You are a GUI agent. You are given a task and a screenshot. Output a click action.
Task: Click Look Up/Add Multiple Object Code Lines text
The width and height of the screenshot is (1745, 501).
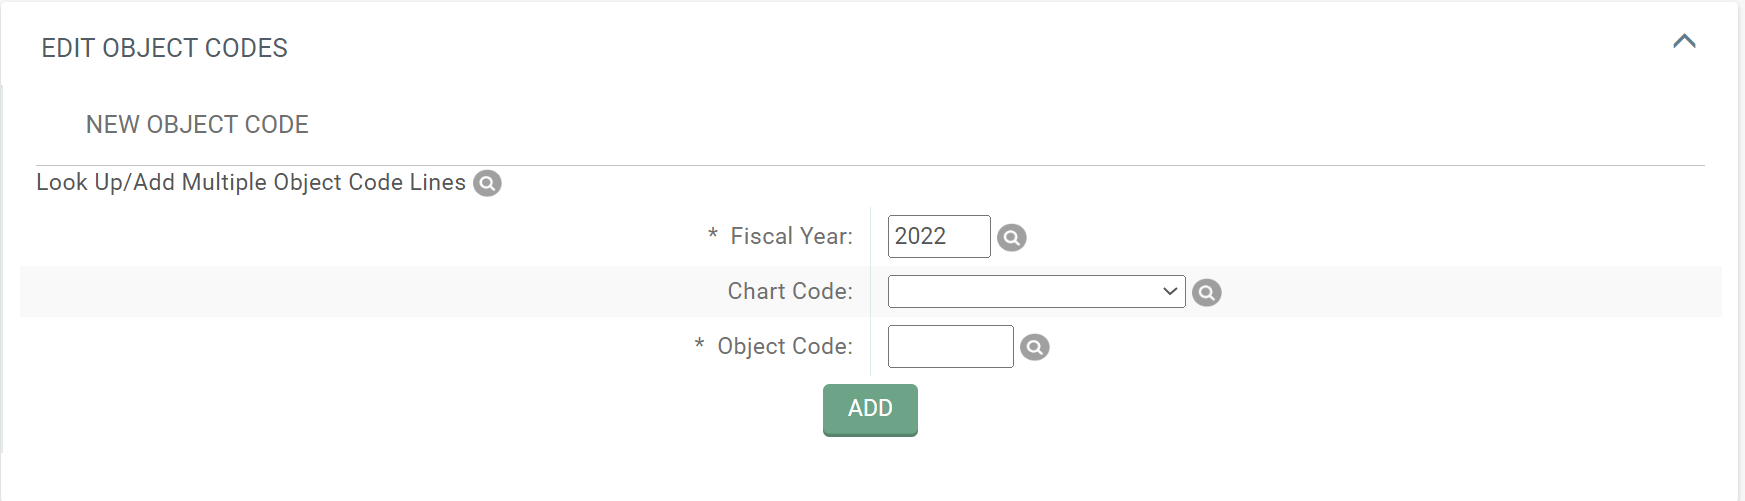(251, 182)
